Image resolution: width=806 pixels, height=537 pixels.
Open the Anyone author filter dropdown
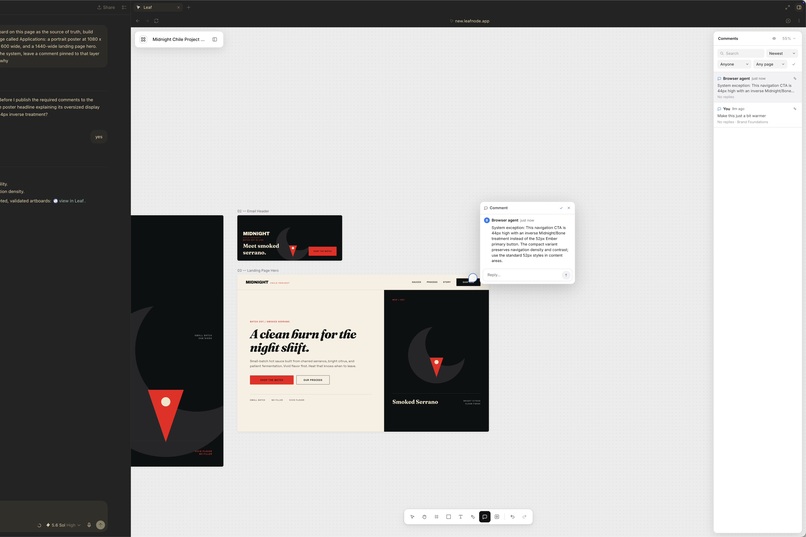click(x=734, y=64)
